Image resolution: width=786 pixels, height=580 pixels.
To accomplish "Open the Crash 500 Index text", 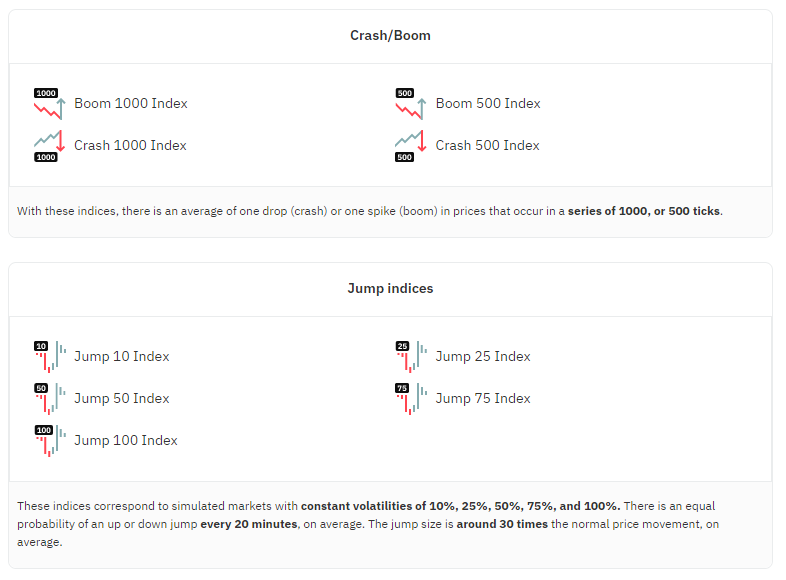I will [488, 145].
